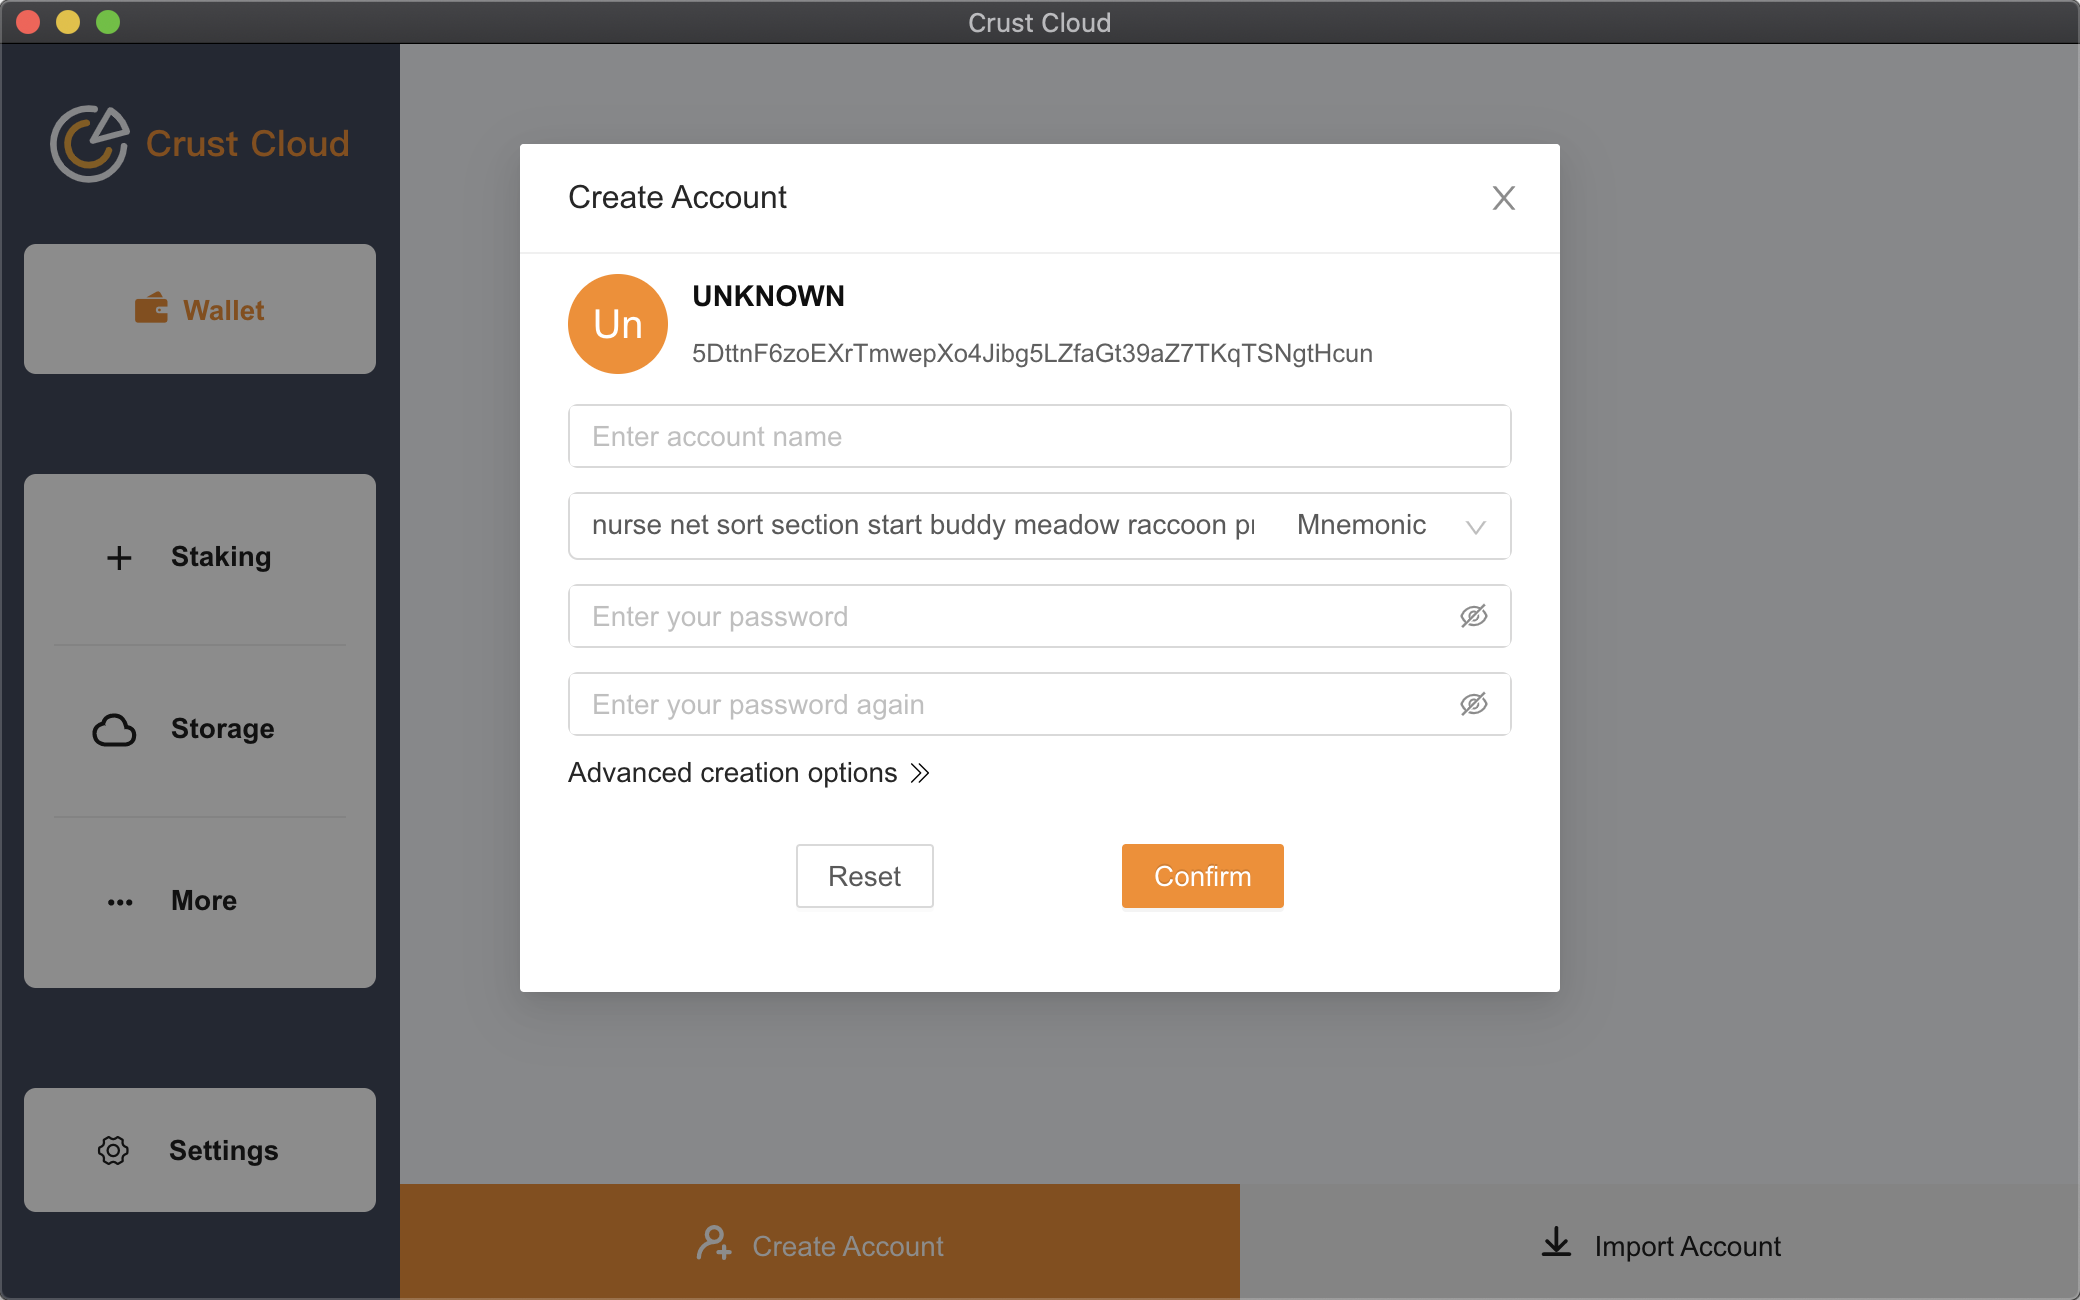The image size is (2080, 1300).
Task: Click the Staking plus icon
Action: (x=119, y=557)
